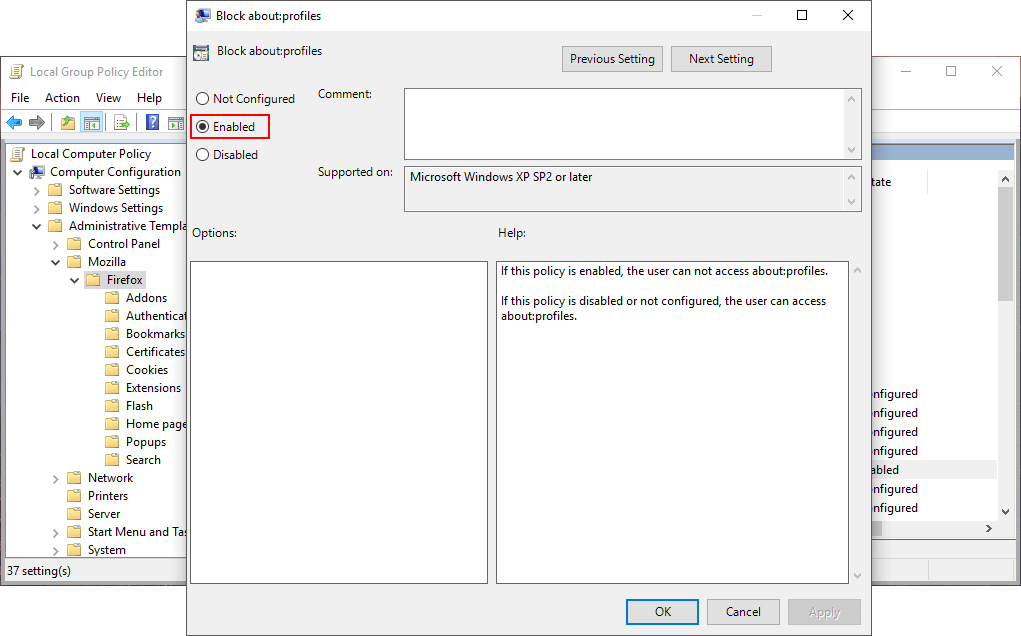
Task: Expand the Windows Settings node
Action: [36, 208]
